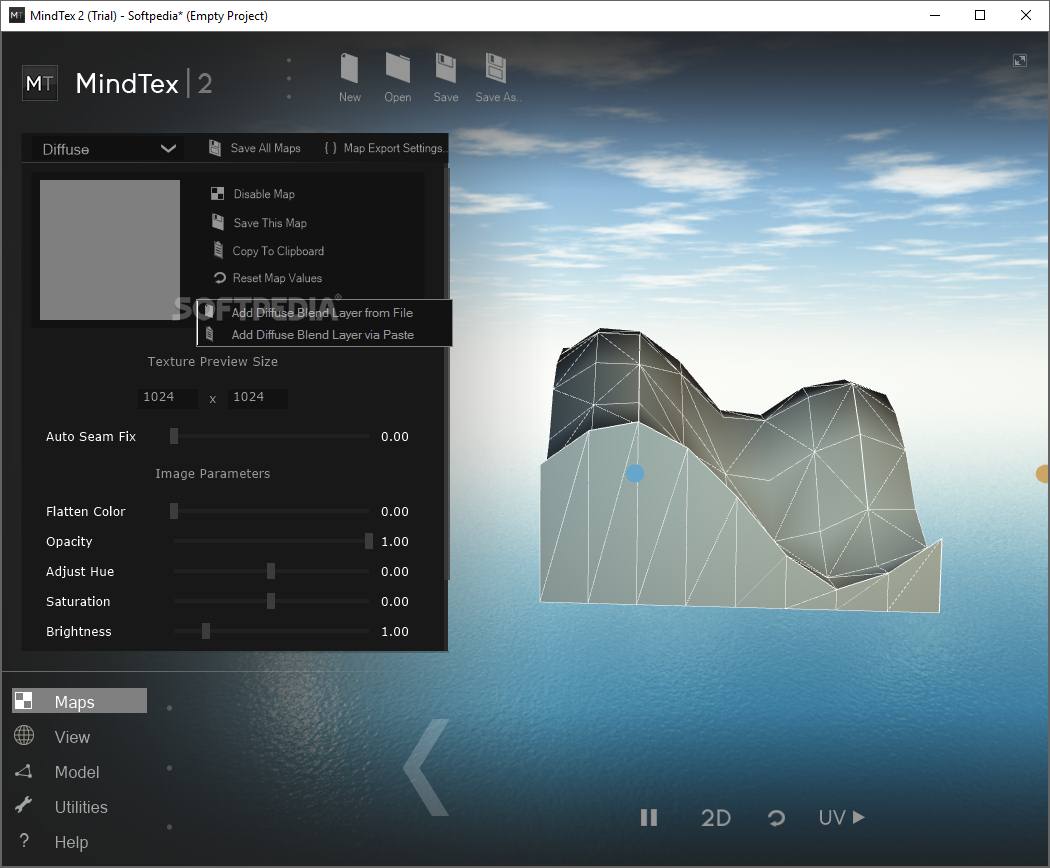Maximize the MindTex 2 window
This screenshot has width=1050, height=868.
point(980,15)
